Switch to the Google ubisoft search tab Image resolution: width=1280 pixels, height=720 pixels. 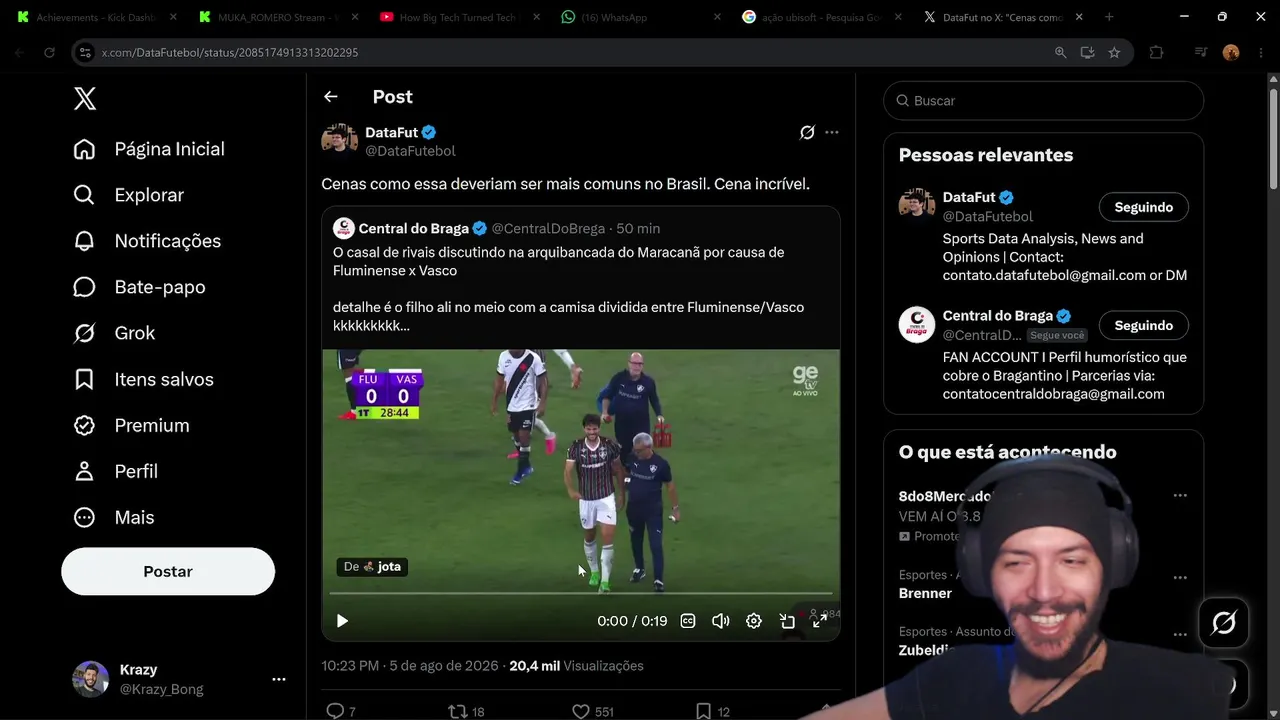[x=822, y=17]
